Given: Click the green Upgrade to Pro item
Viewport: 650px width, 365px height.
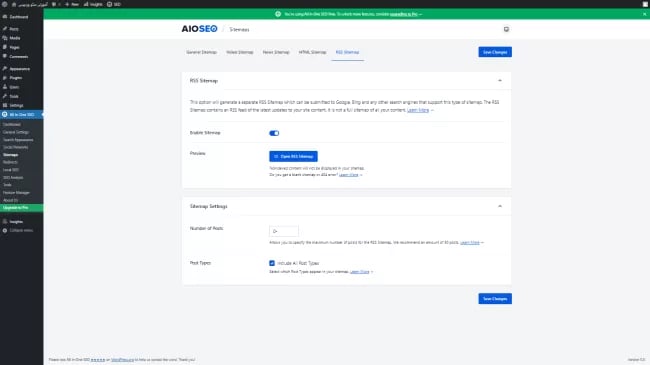Looking at the screenshot, I should click(x=22, y=207).
